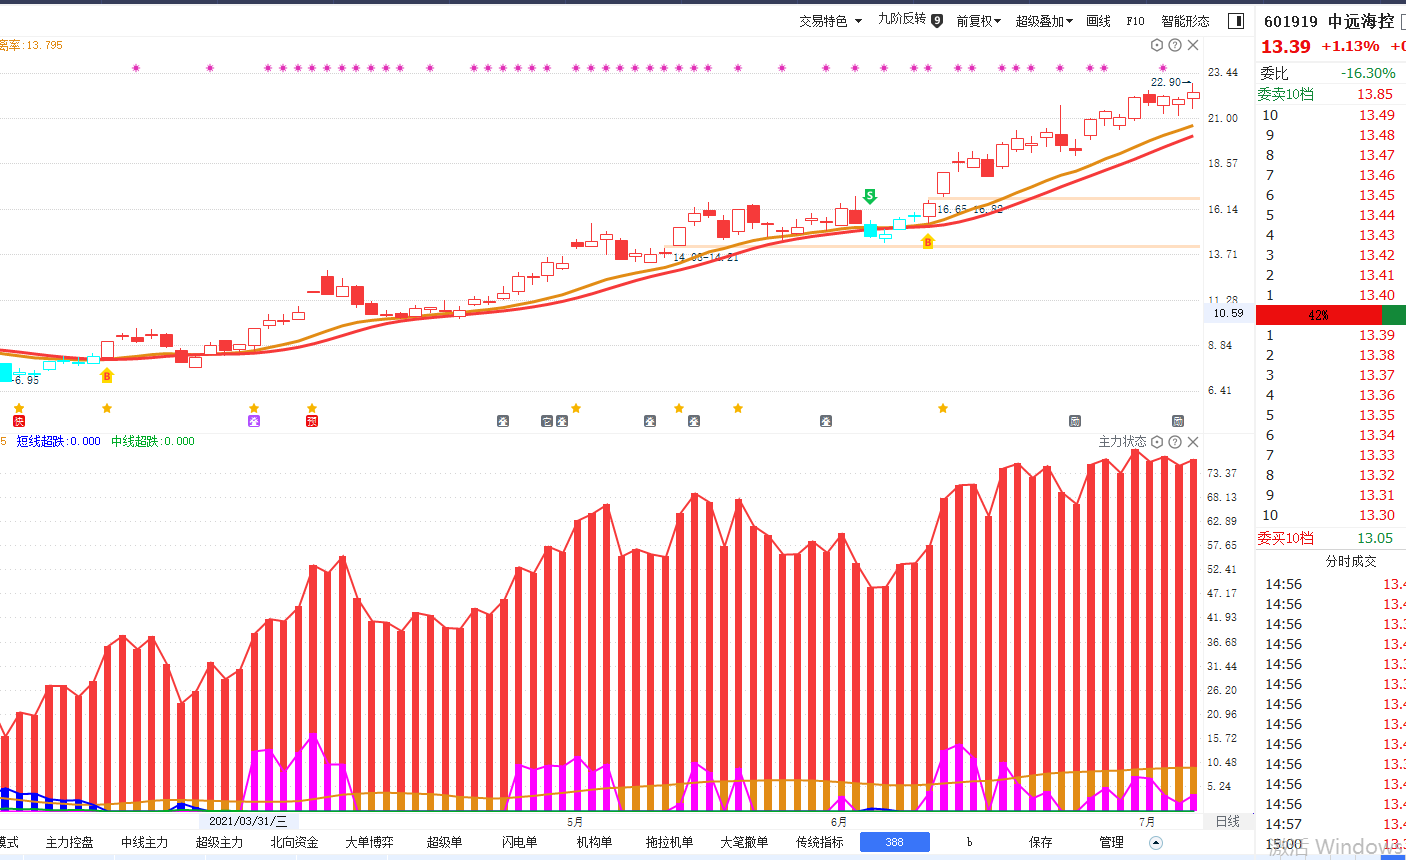Click the 中线超跌 indicator legend label
The image size is (1406, 860).
point(153,441)
